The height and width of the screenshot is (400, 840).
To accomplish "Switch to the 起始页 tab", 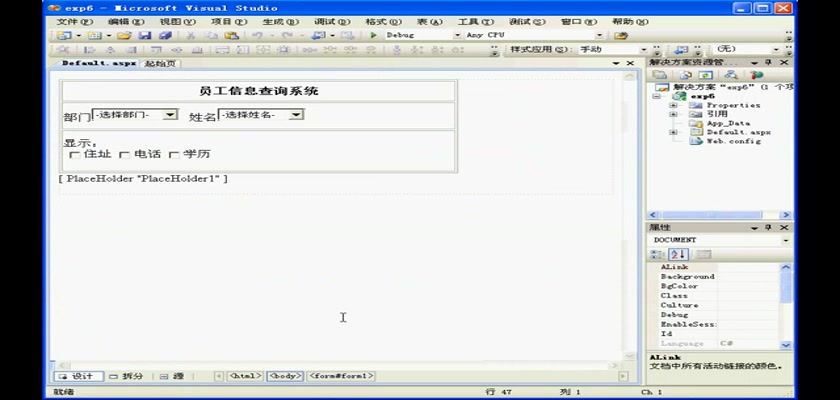I will pos(159,63).
